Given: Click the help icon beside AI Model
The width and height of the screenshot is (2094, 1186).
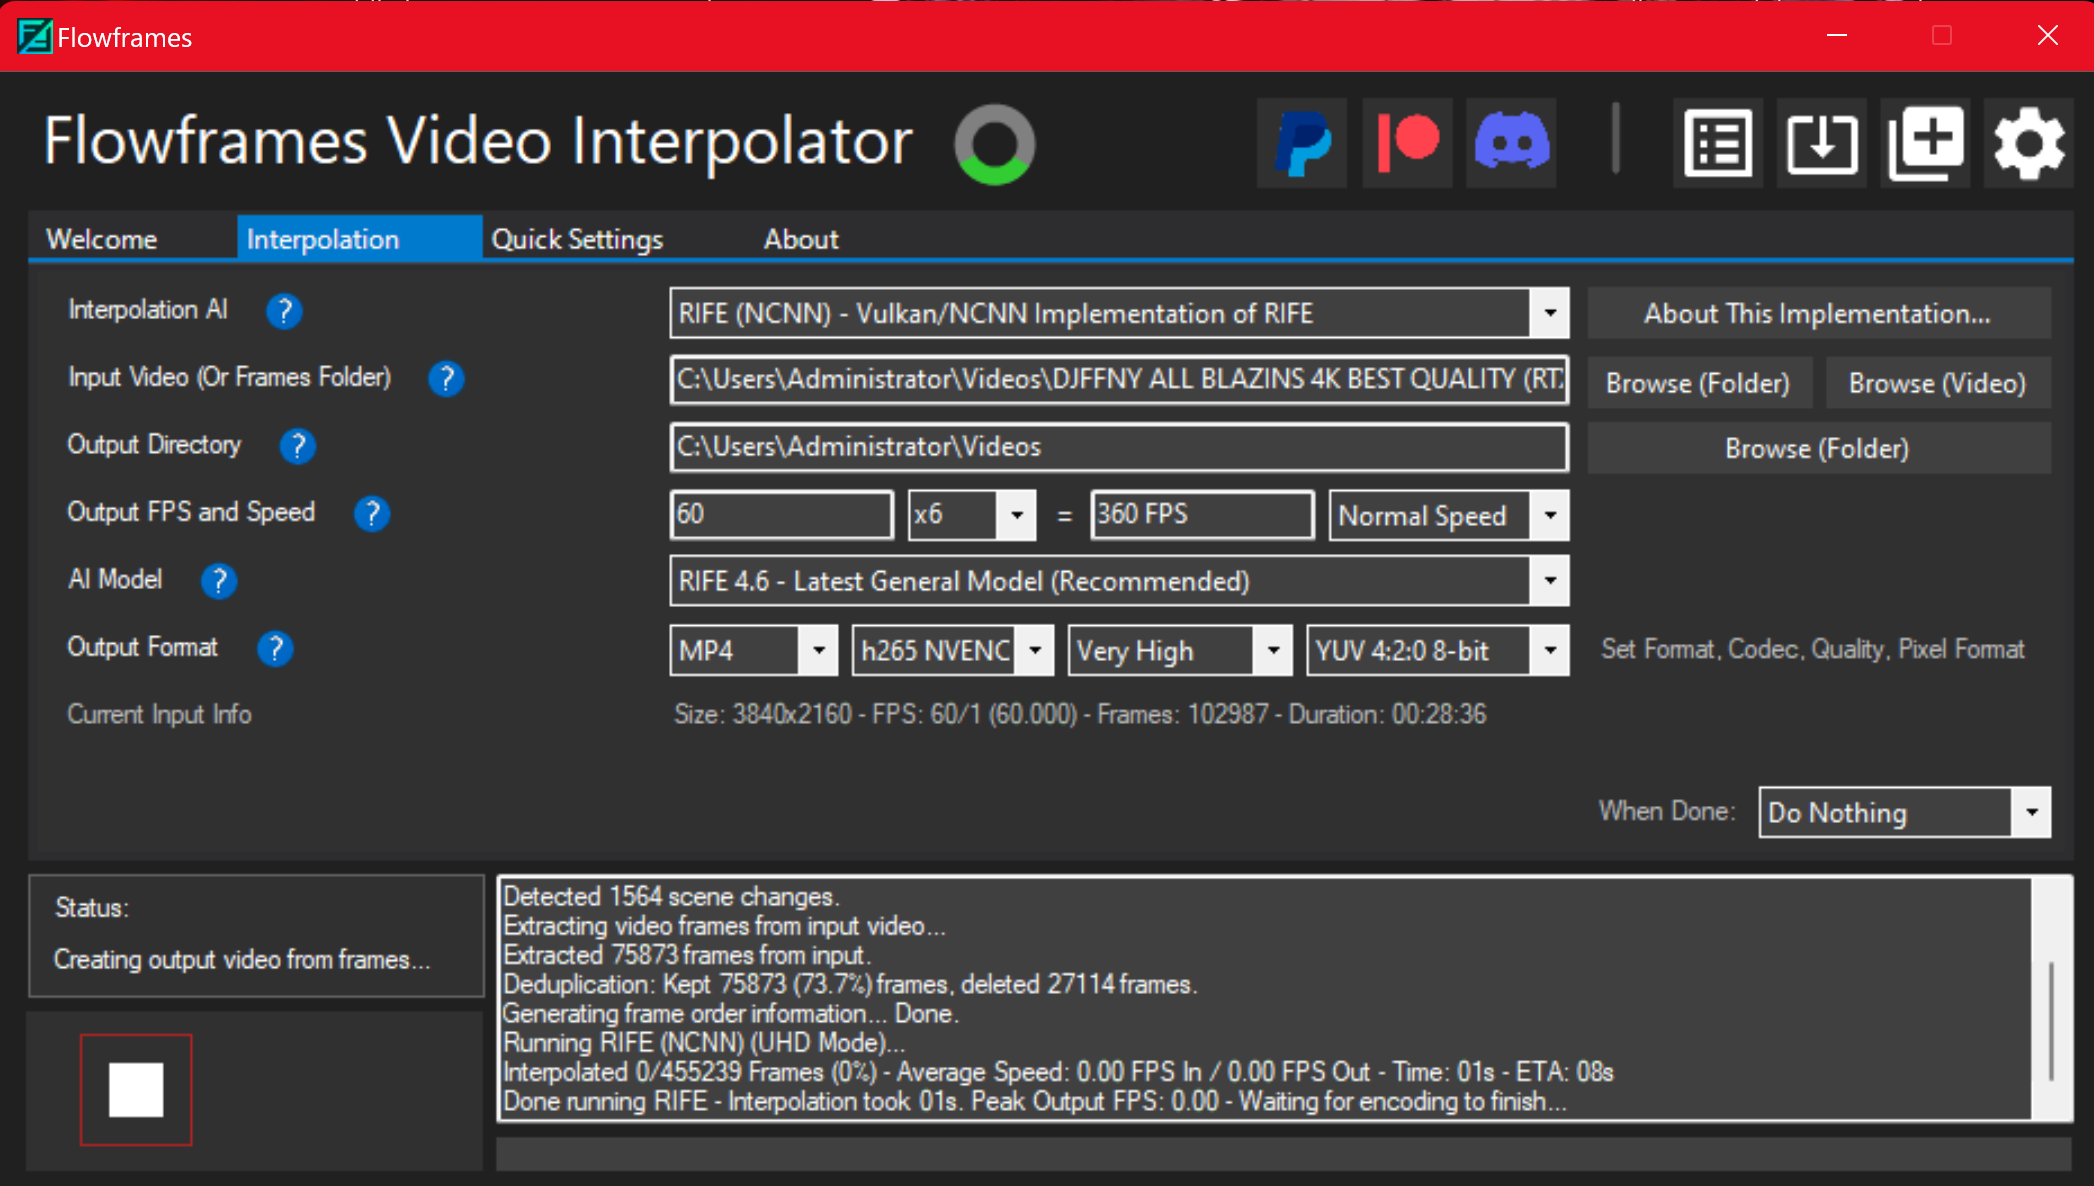Looking at the screenshot, I should click(x=219, y=580).
